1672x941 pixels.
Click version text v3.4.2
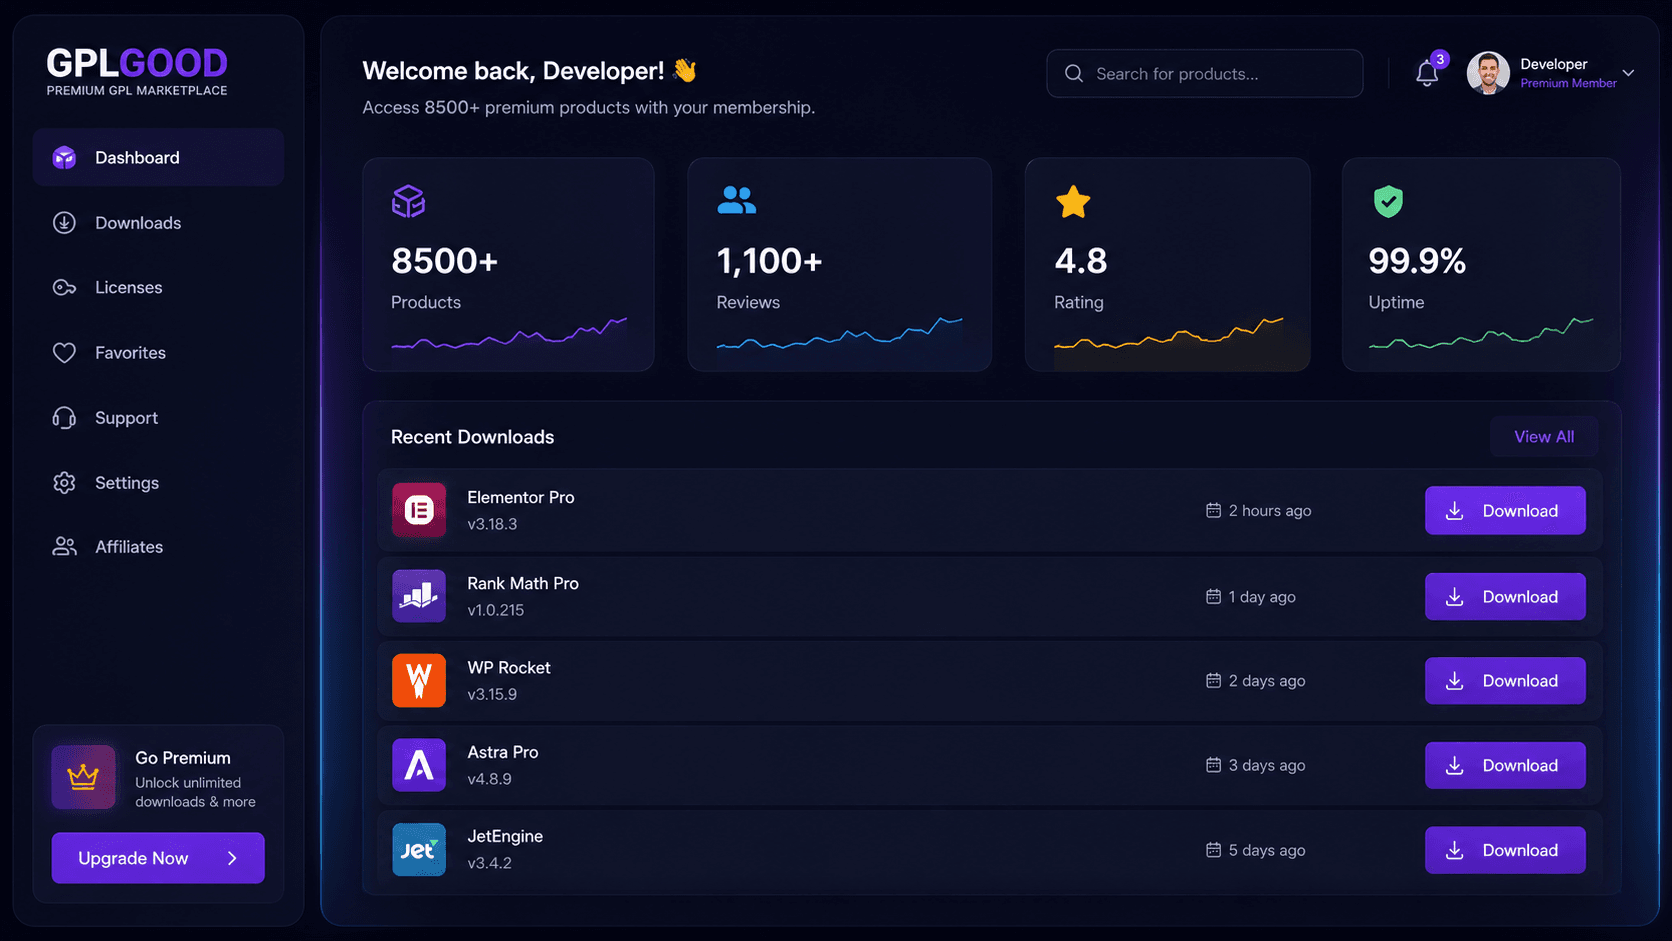(490, 863)
